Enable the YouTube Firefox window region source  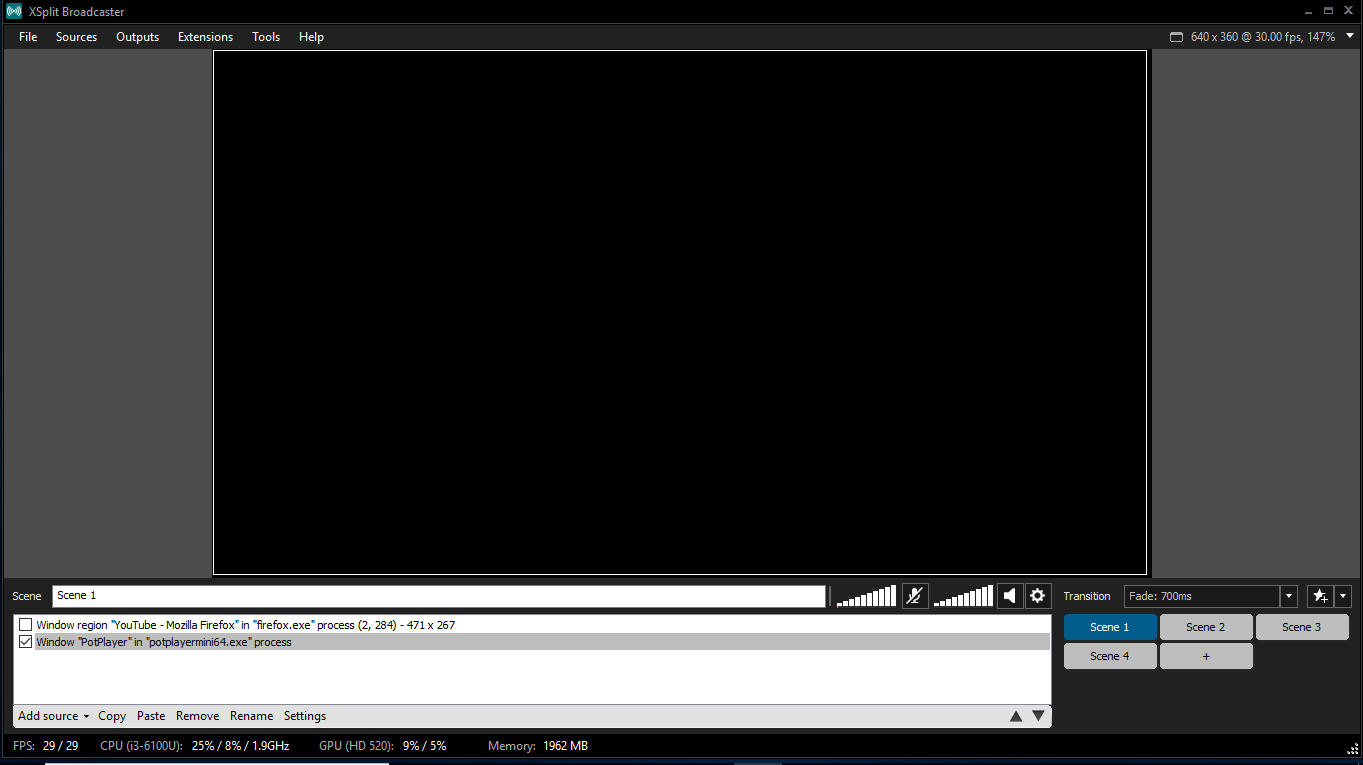click(26, 625)
